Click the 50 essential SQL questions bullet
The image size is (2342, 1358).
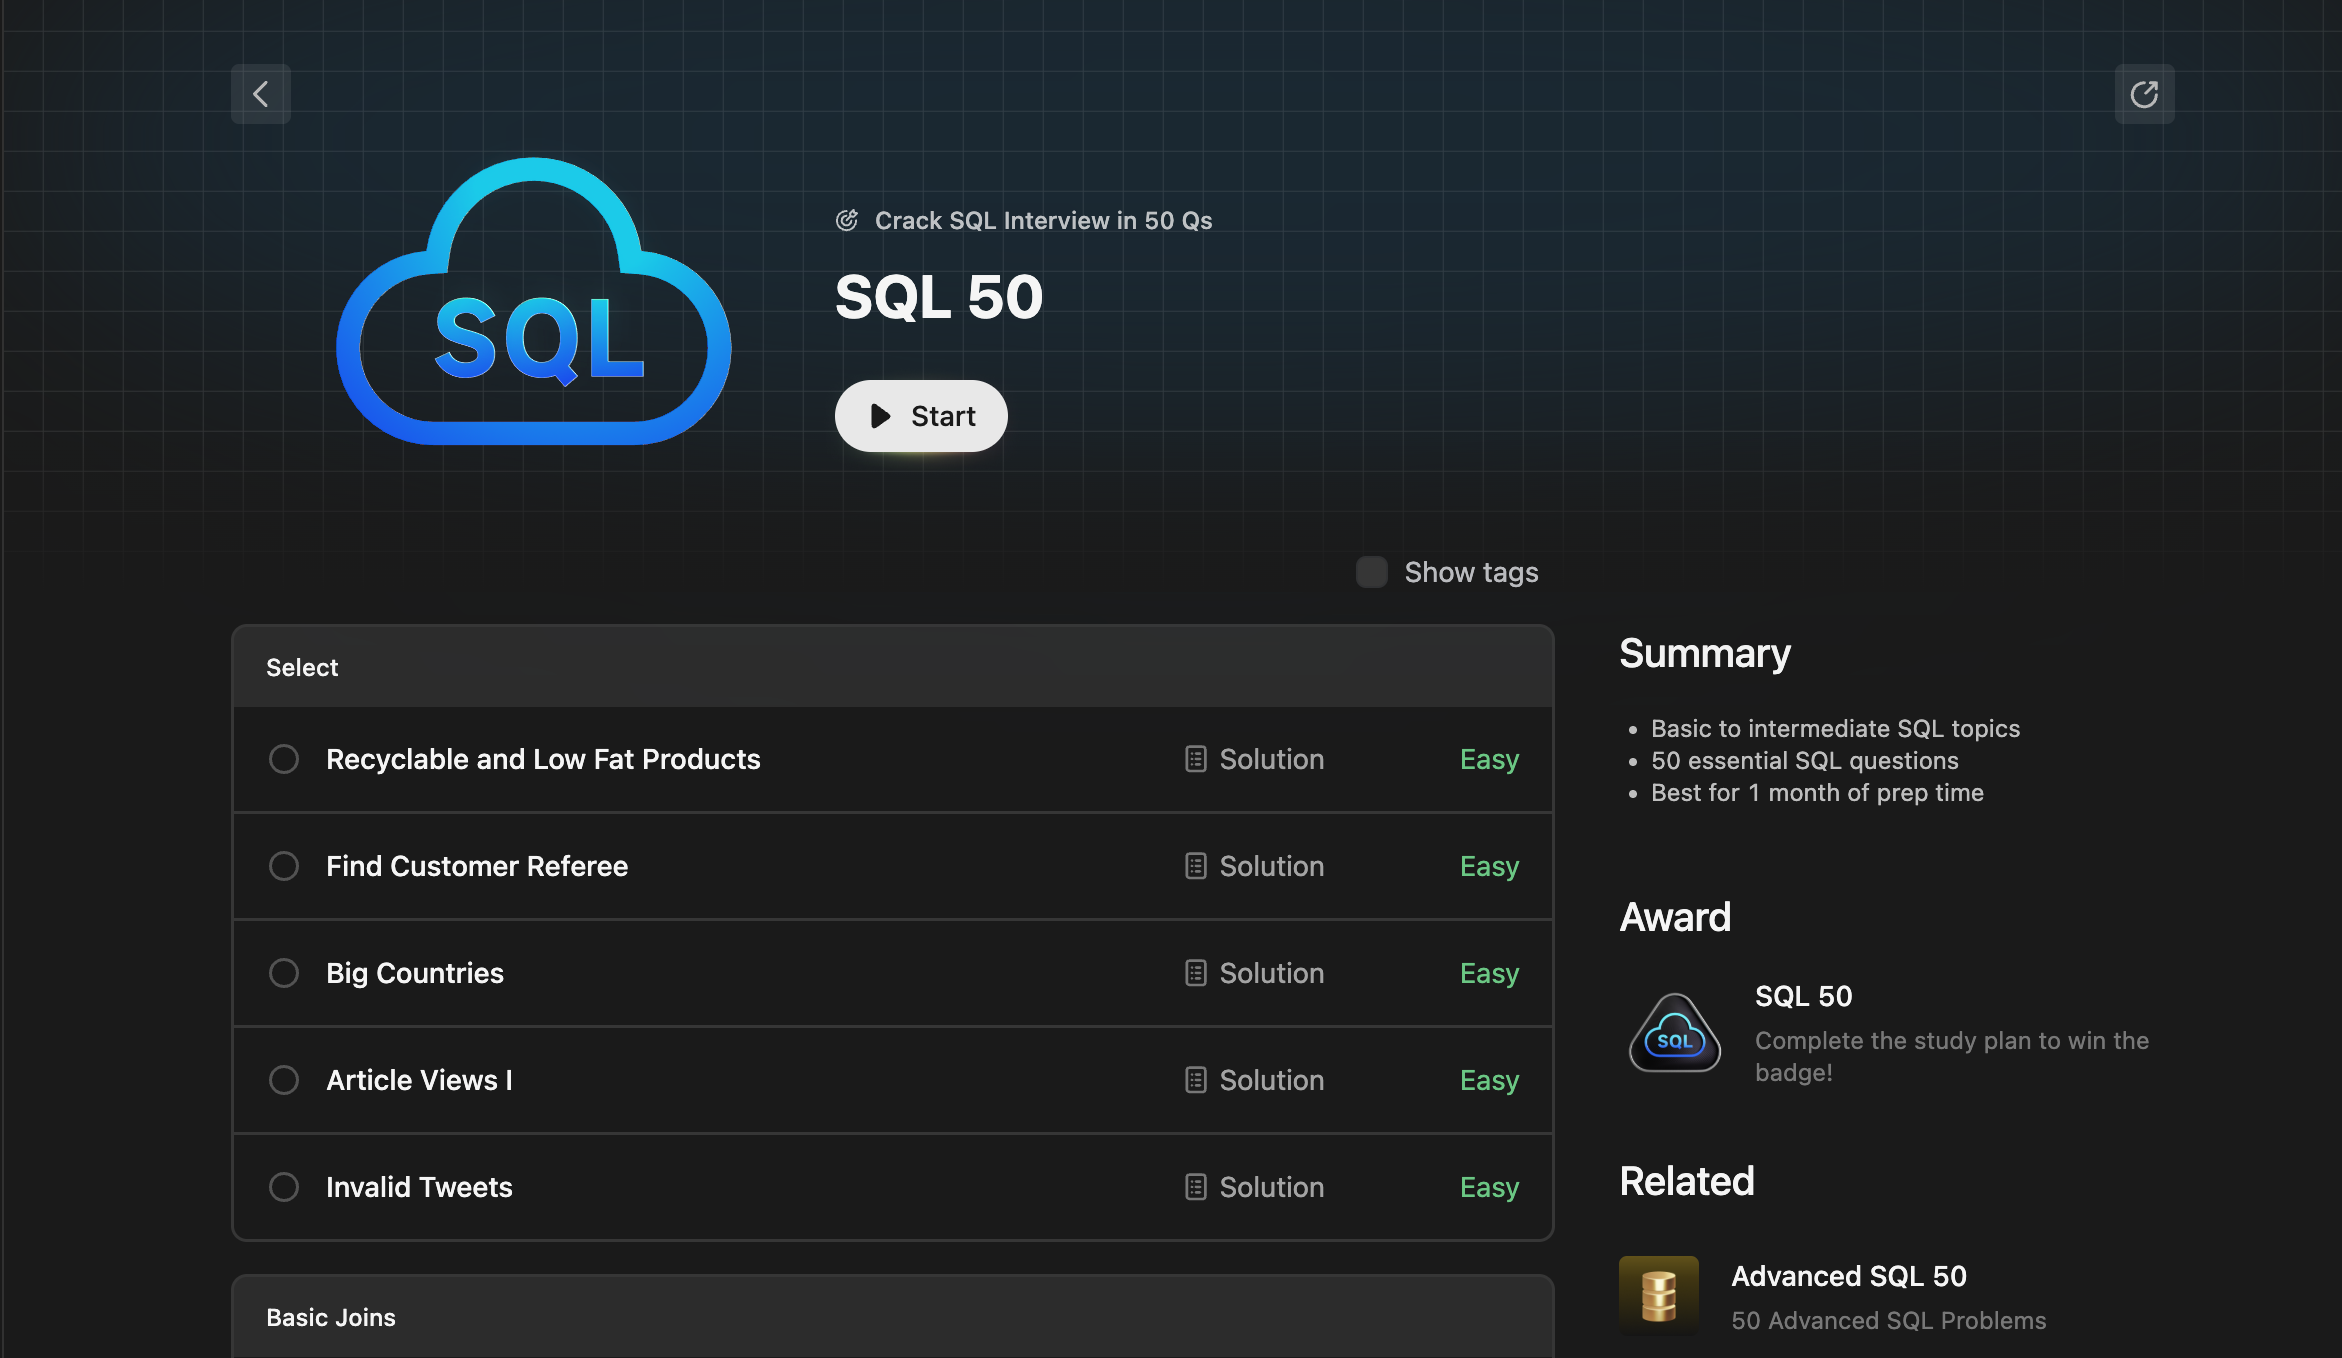pyautogui.click(x=1805, y=760)
